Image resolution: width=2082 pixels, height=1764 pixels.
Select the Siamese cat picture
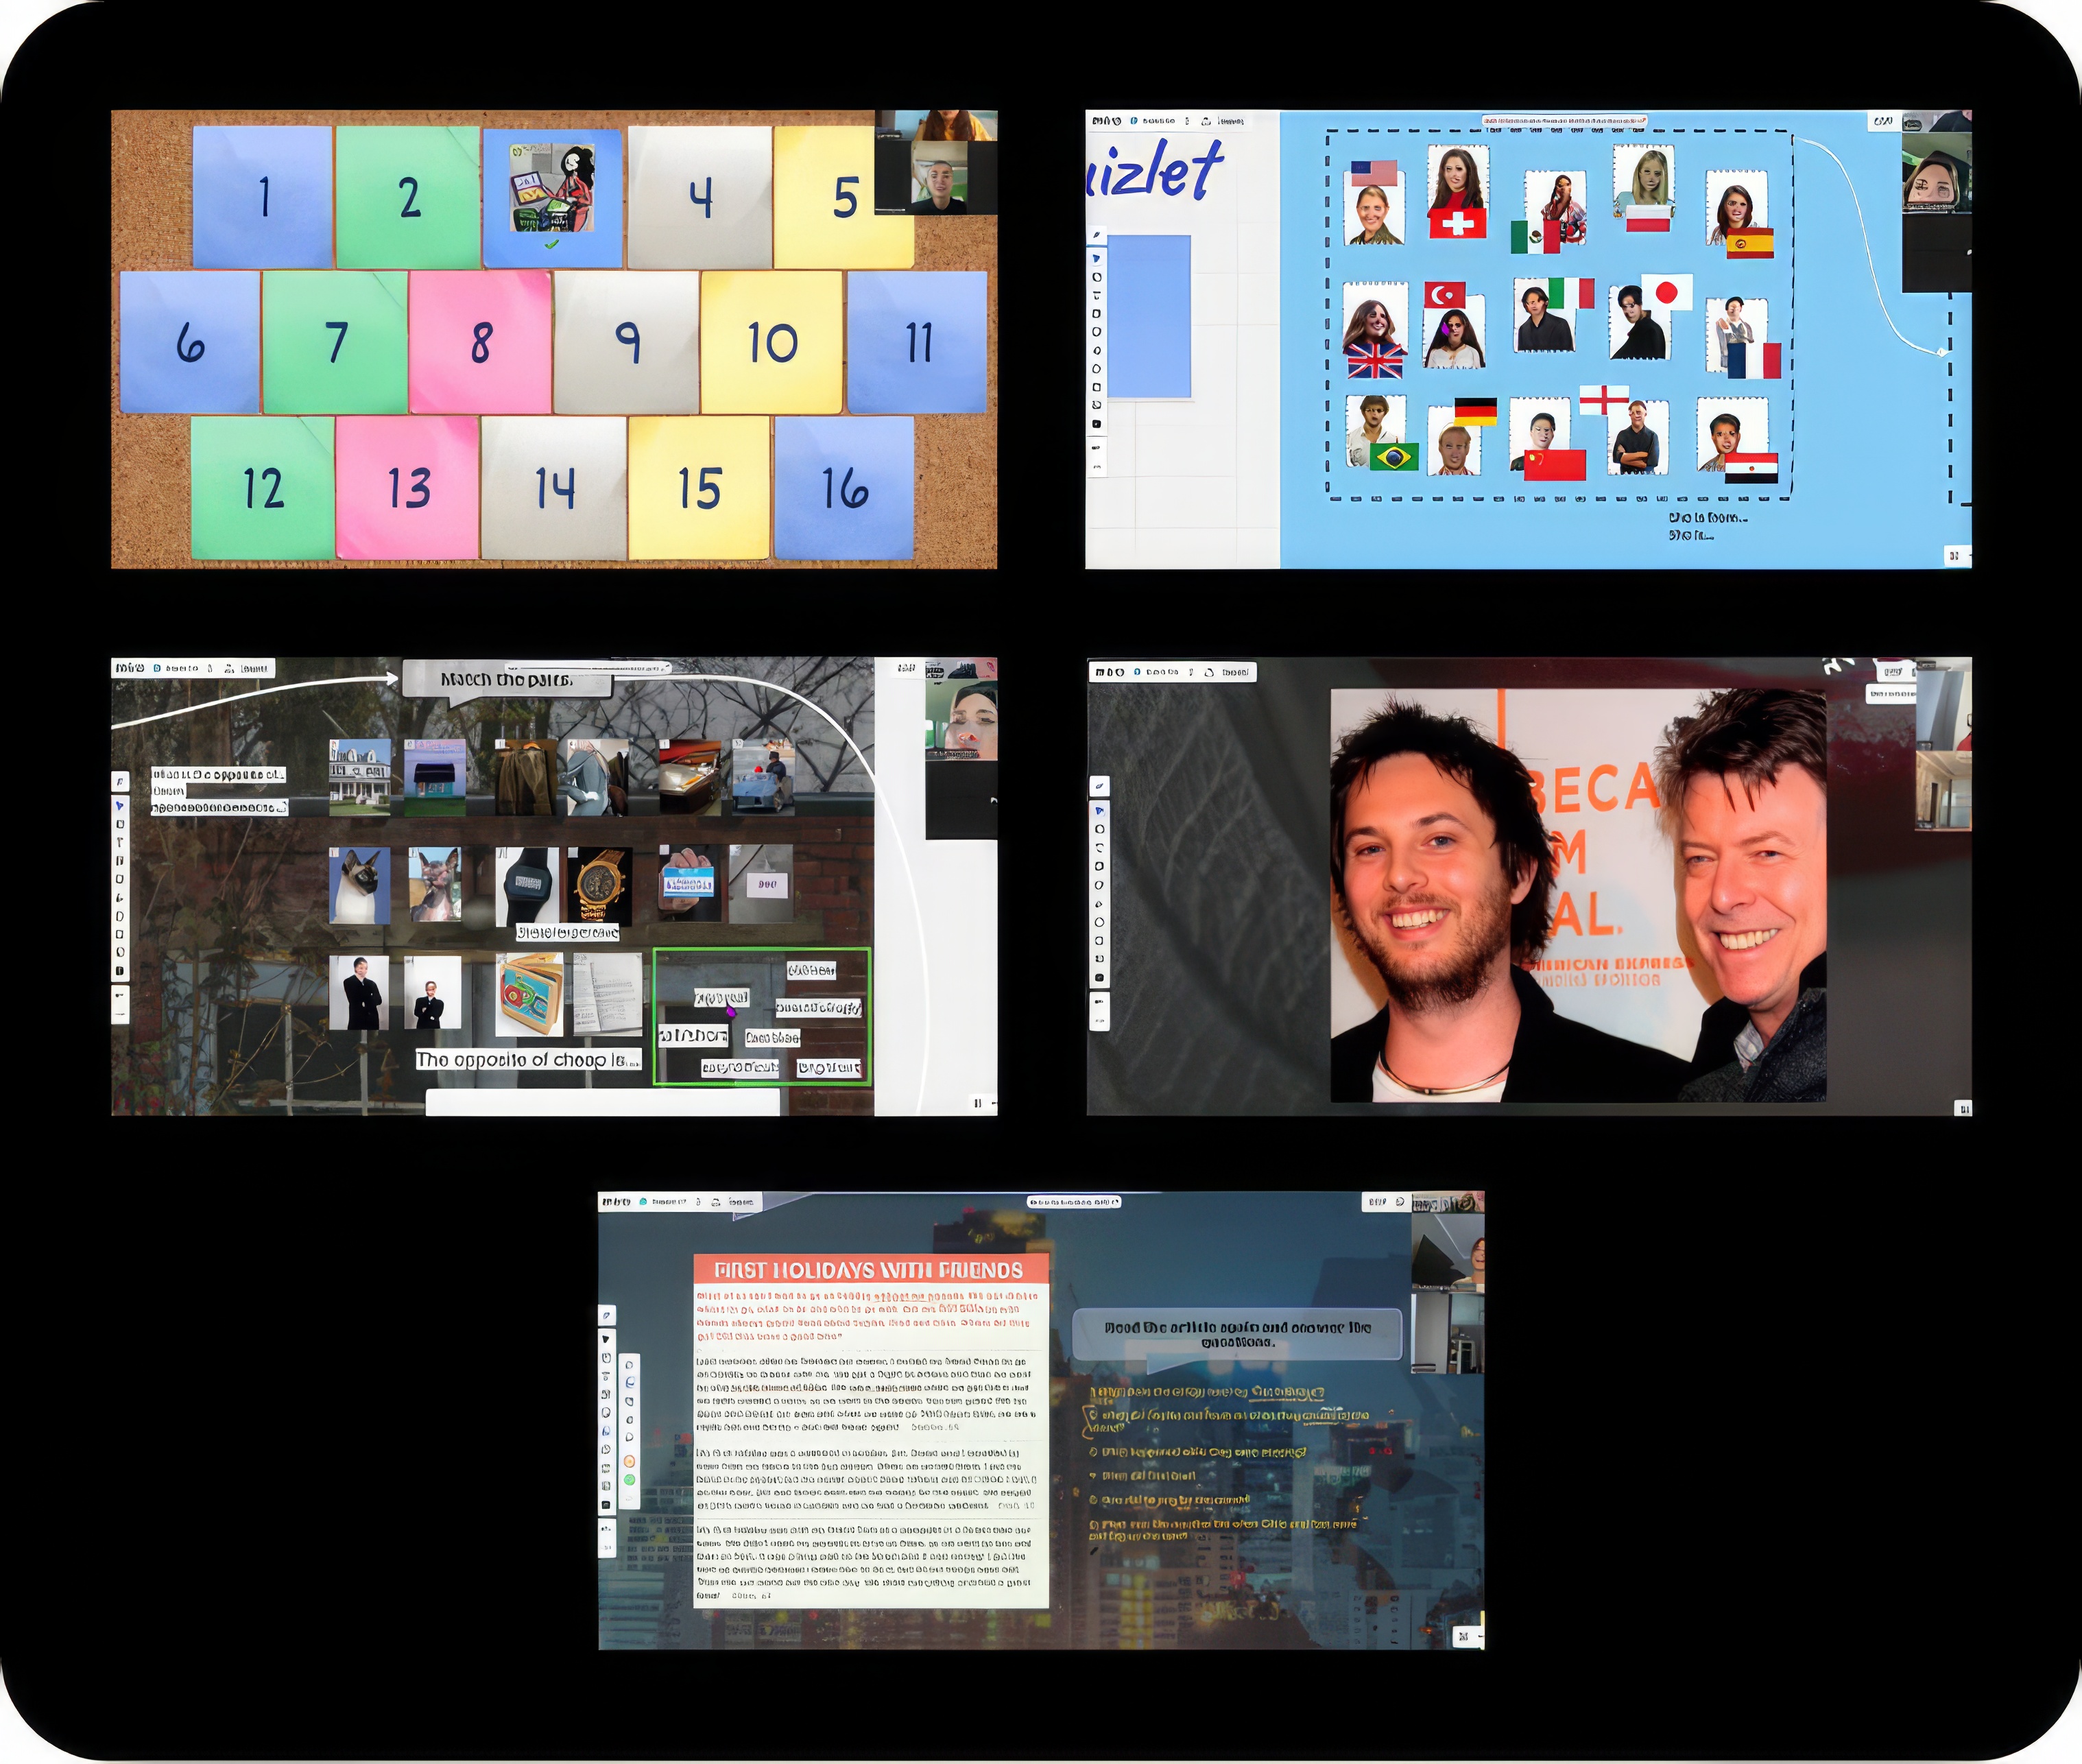click(359, 885)
